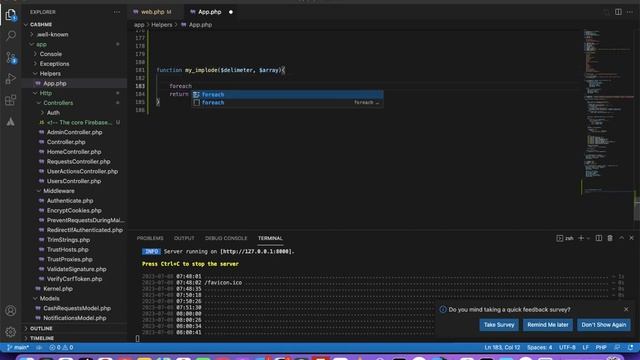Change language mode via PHP status entry
This screenshot has width=640, height=360.
(x=601, y=347)
